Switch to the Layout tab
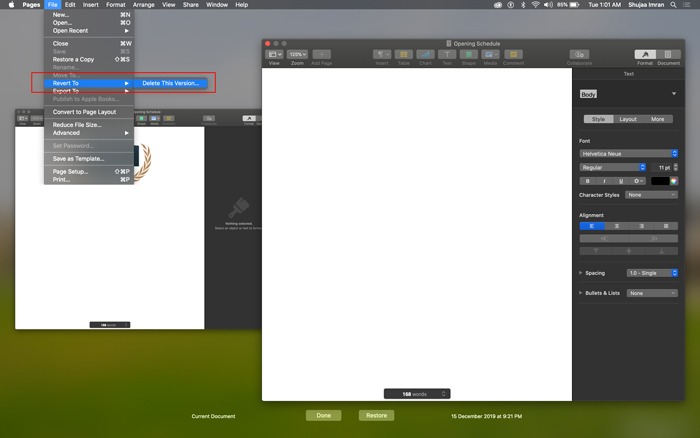 pyautogui.click(x=628, y=119)
